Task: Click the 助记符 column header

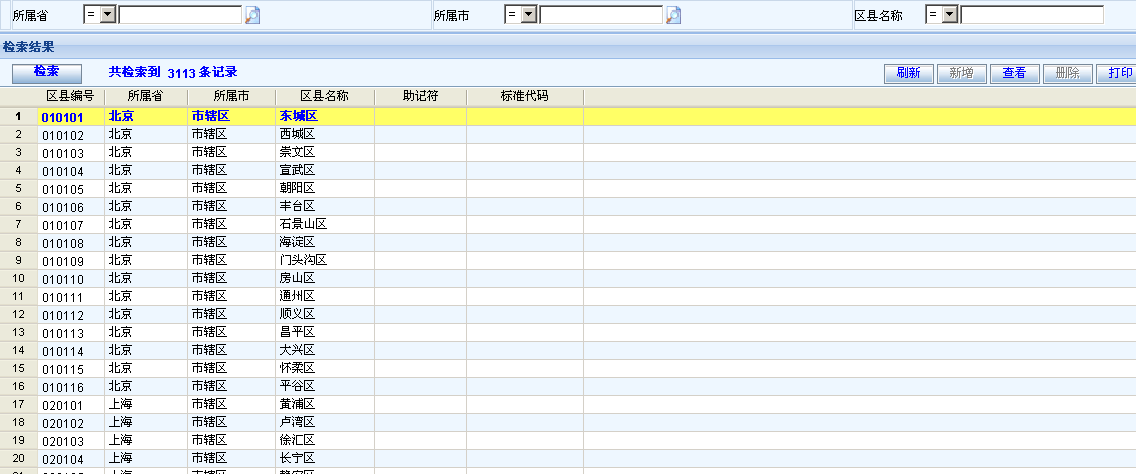Action: coord(420,96)
